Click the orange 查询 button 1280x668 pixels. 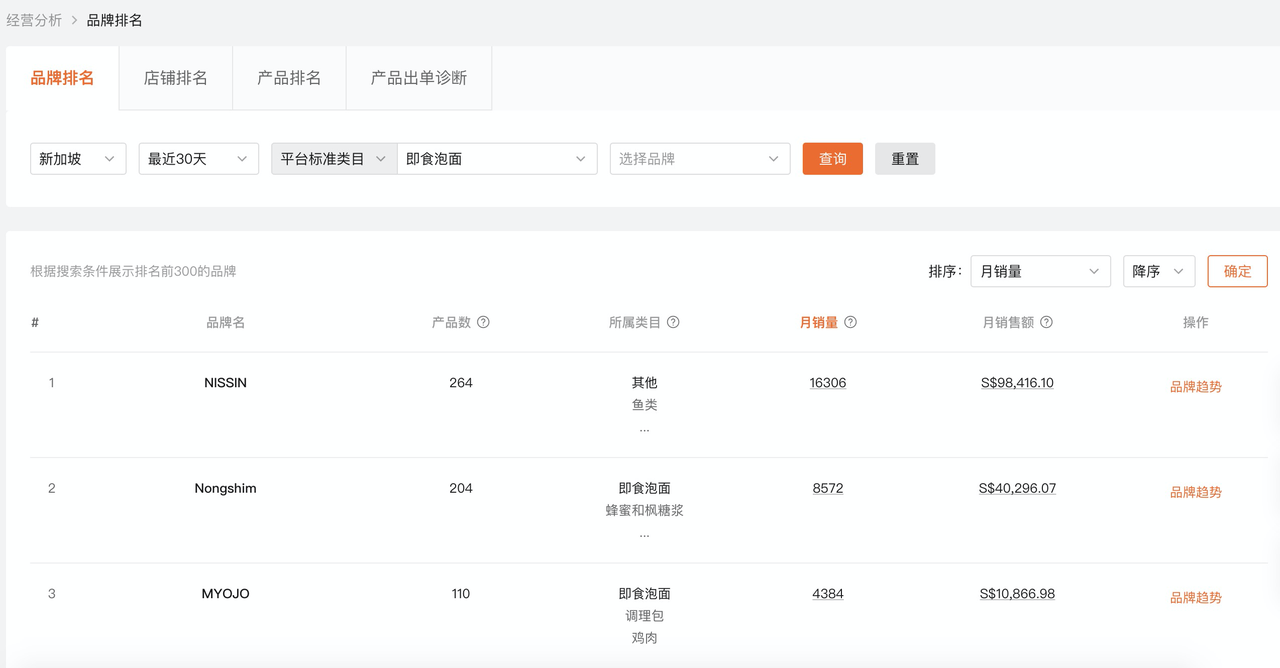click(832, 159)
